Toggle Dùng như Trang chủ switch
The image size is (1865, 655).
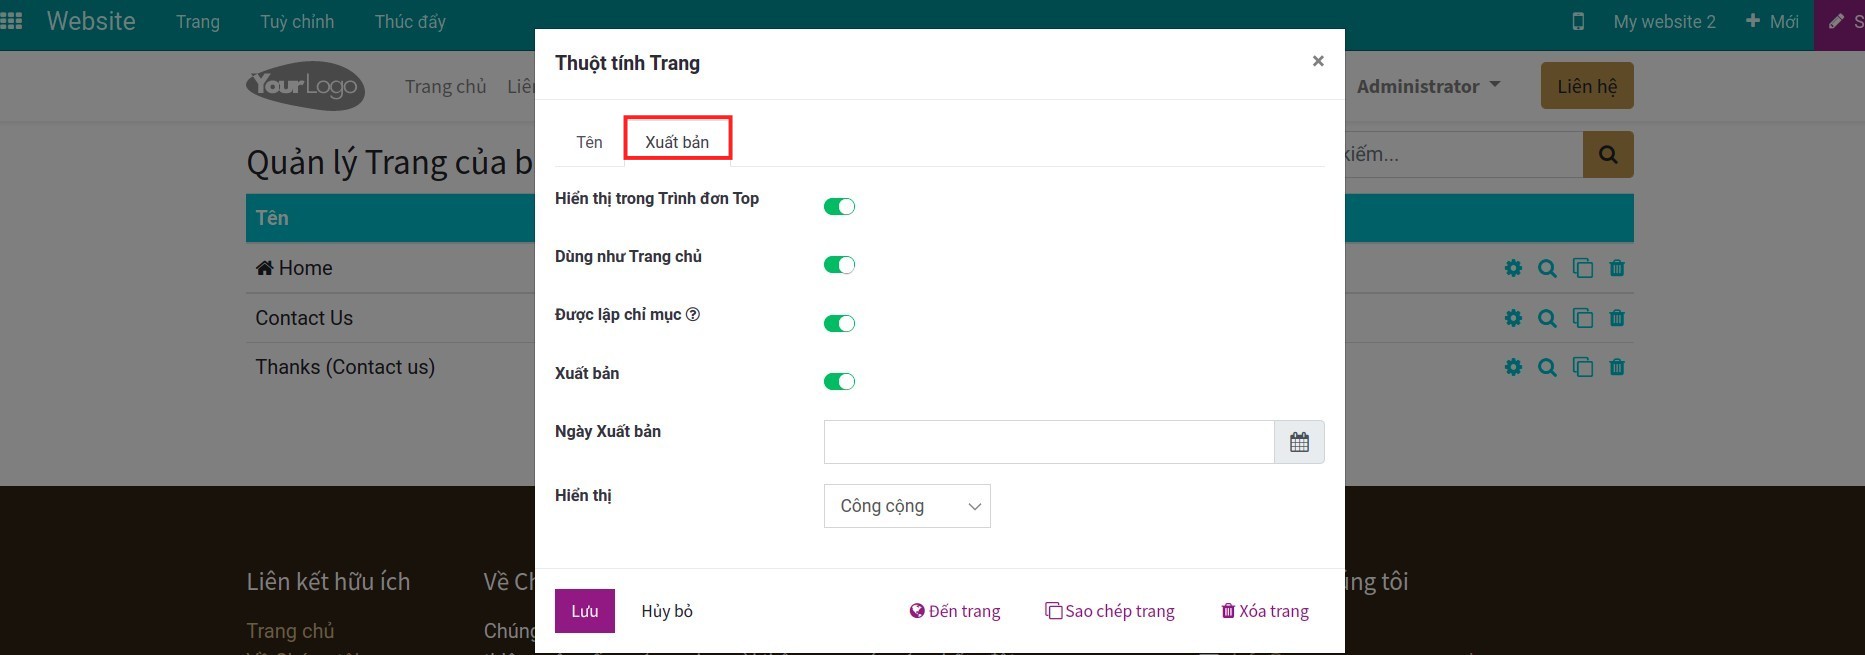pyautogui.click(x=839, y=265)
